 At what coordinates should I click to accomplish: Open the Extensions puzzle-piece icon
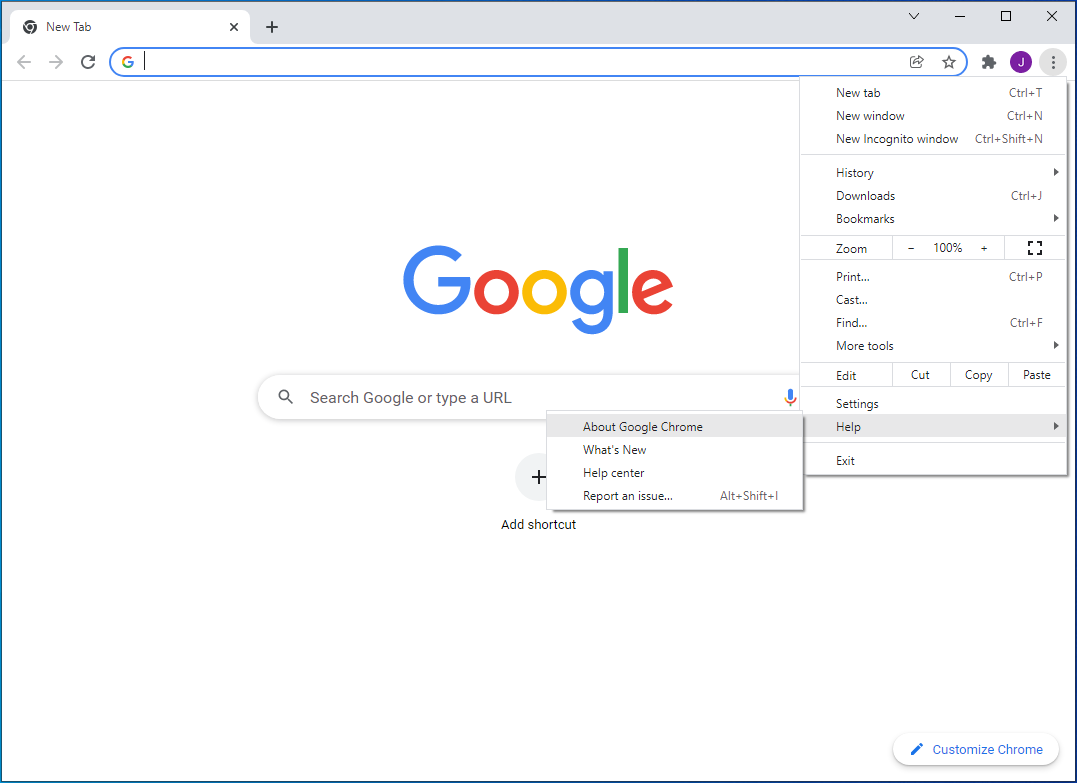[x=989, y=61]
